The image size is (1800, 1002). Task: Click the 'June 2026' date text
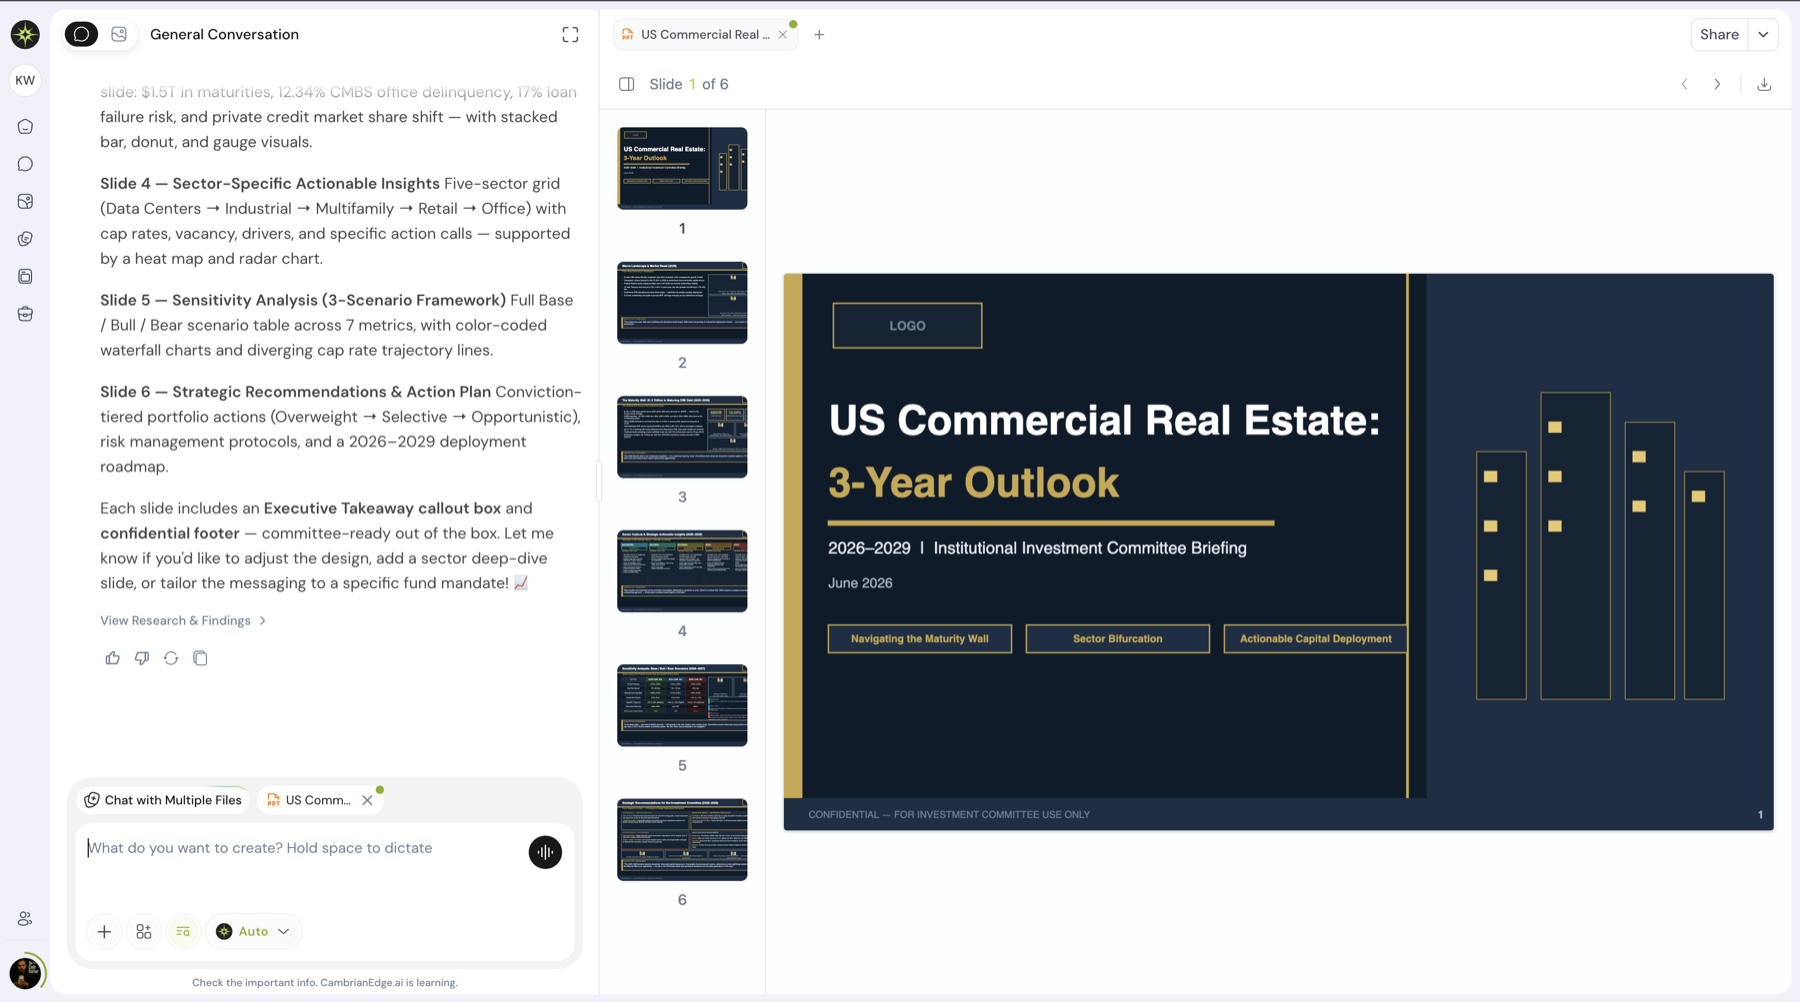point(860,583)
